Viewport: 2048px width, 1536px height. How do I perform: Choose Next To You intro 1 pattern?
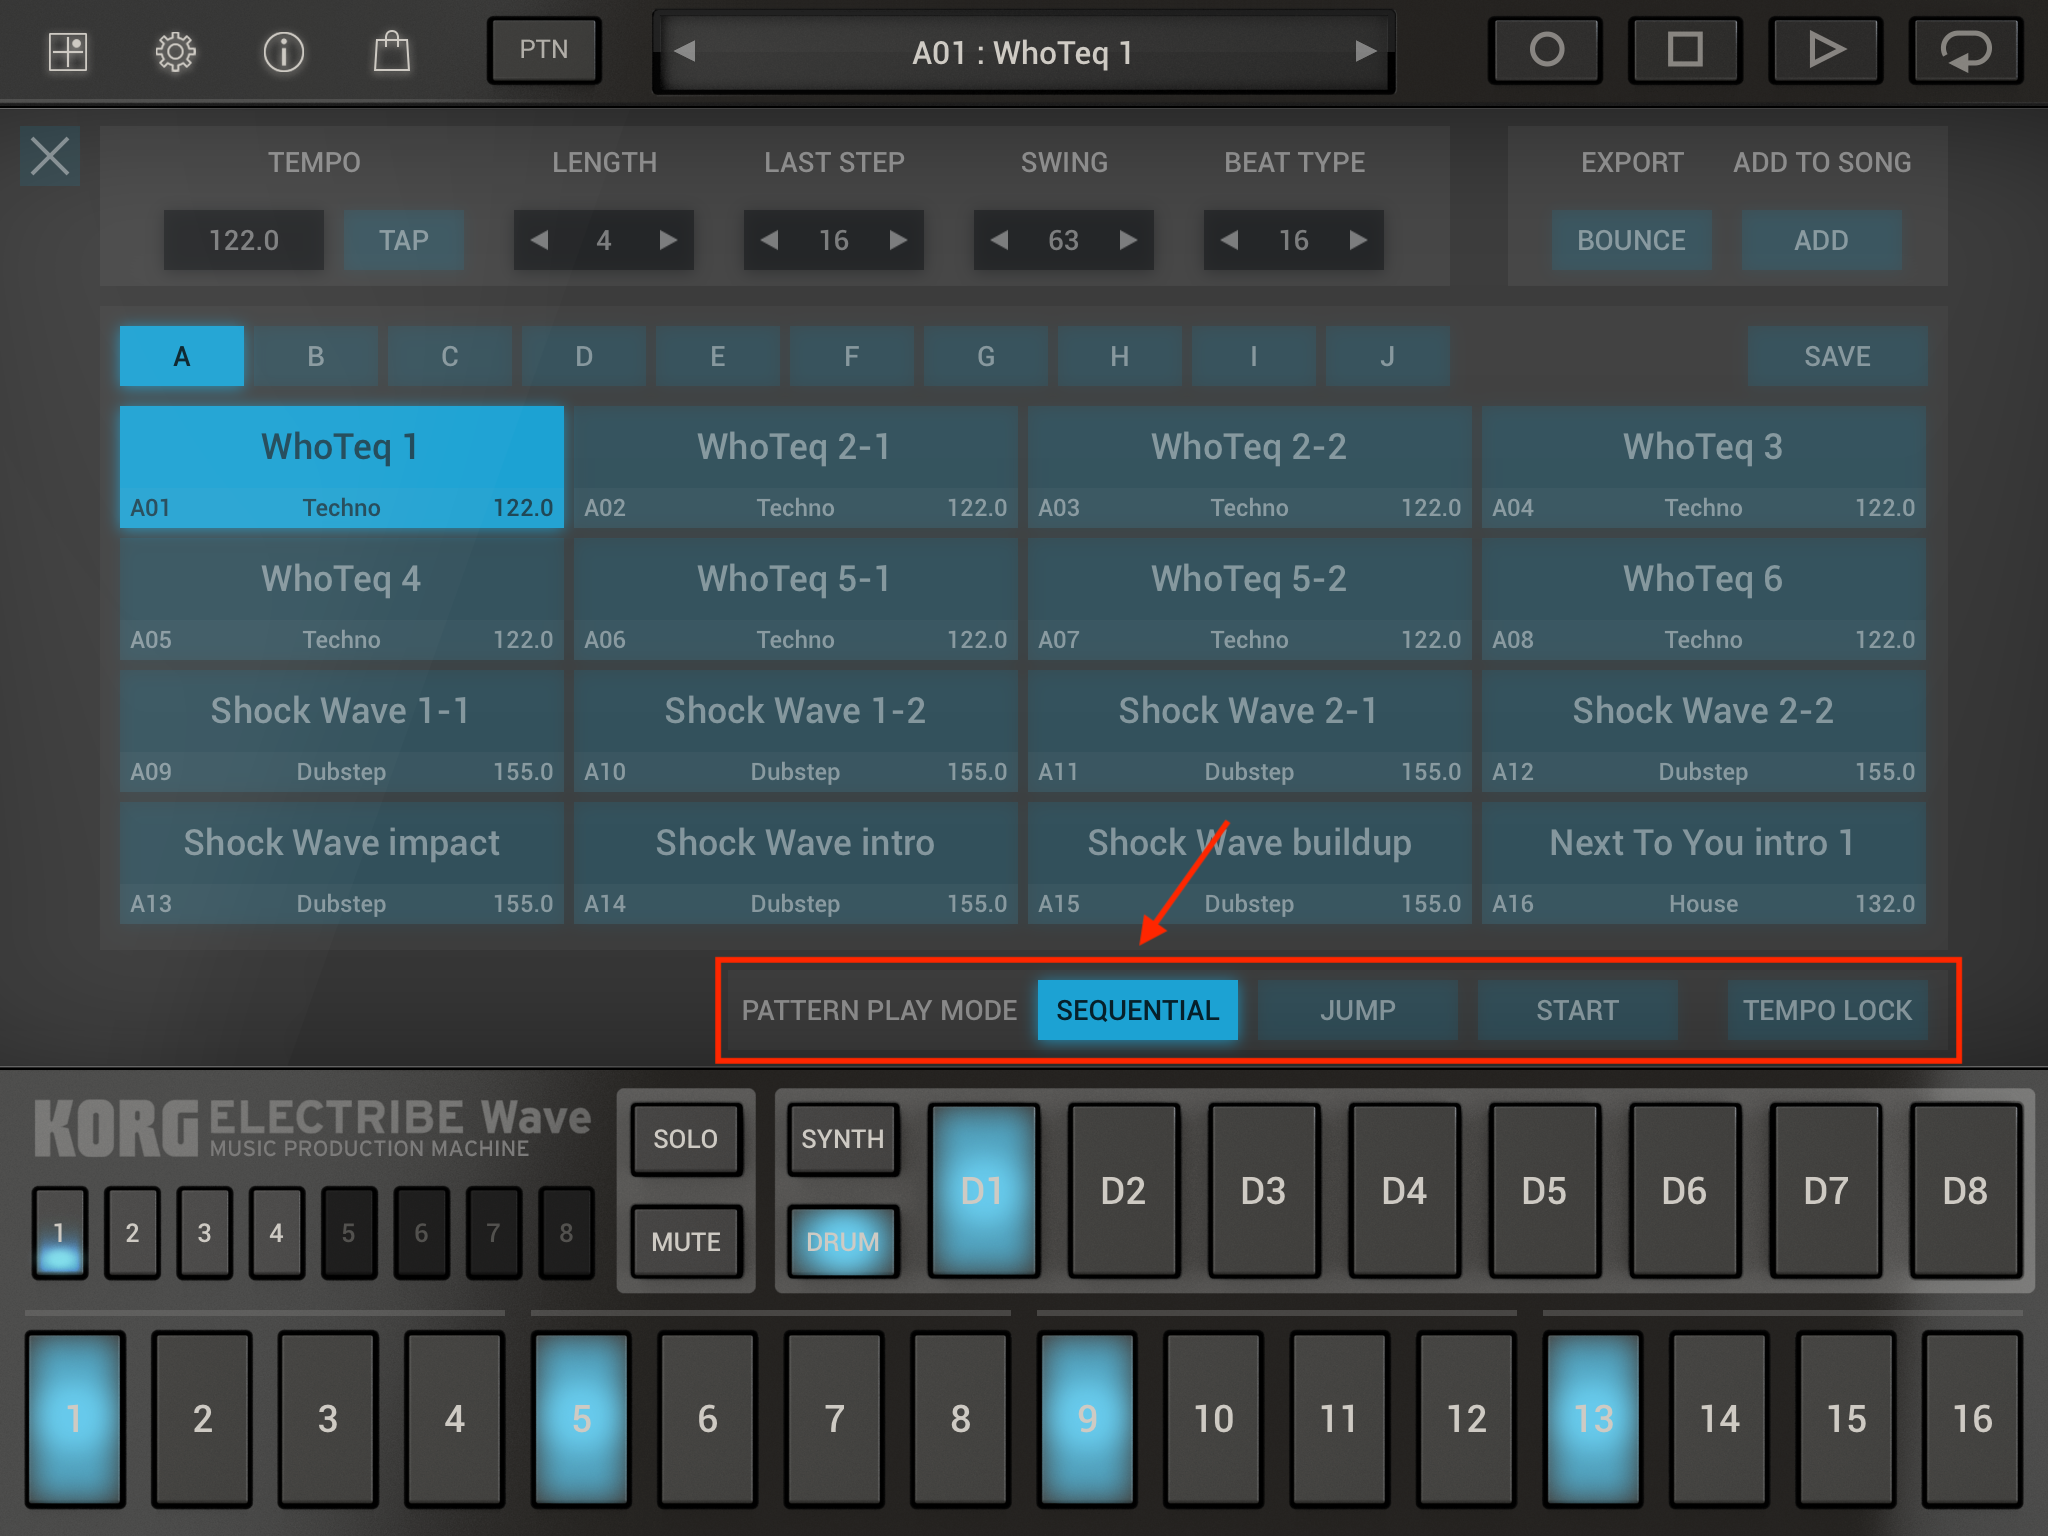[x=1704, y=863]
